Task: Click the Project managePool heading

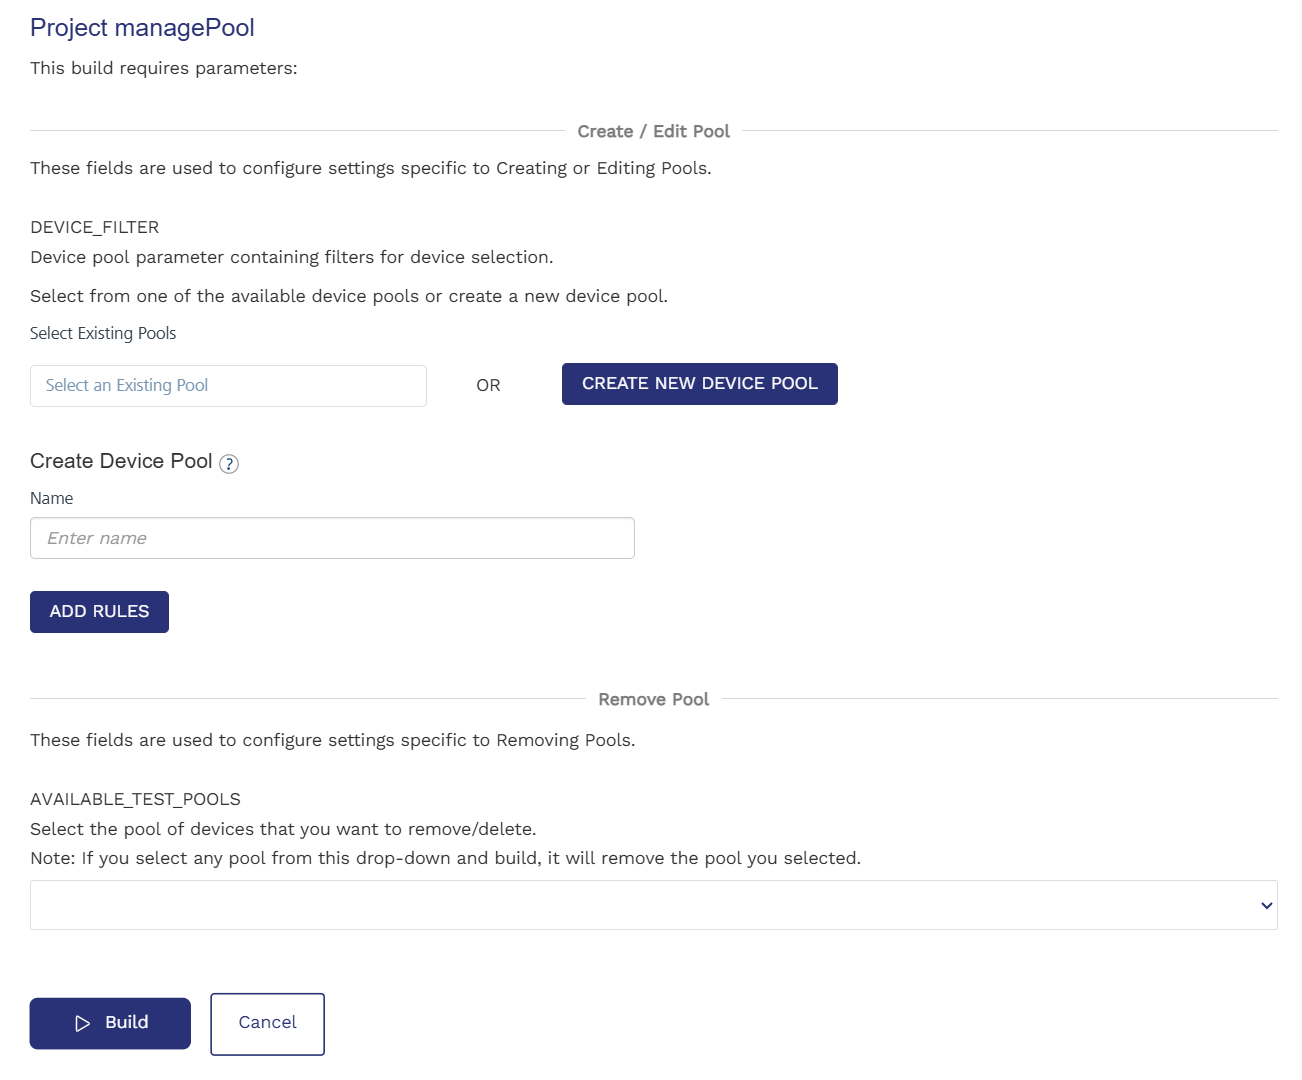Action: point(142,28)
